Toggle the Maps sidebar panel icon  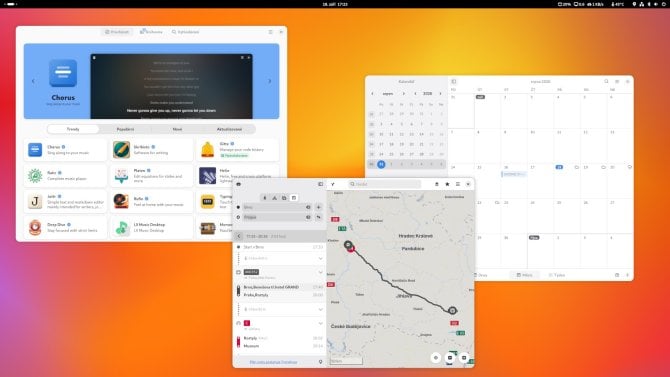pyautogui.click(x=320, y=184)
